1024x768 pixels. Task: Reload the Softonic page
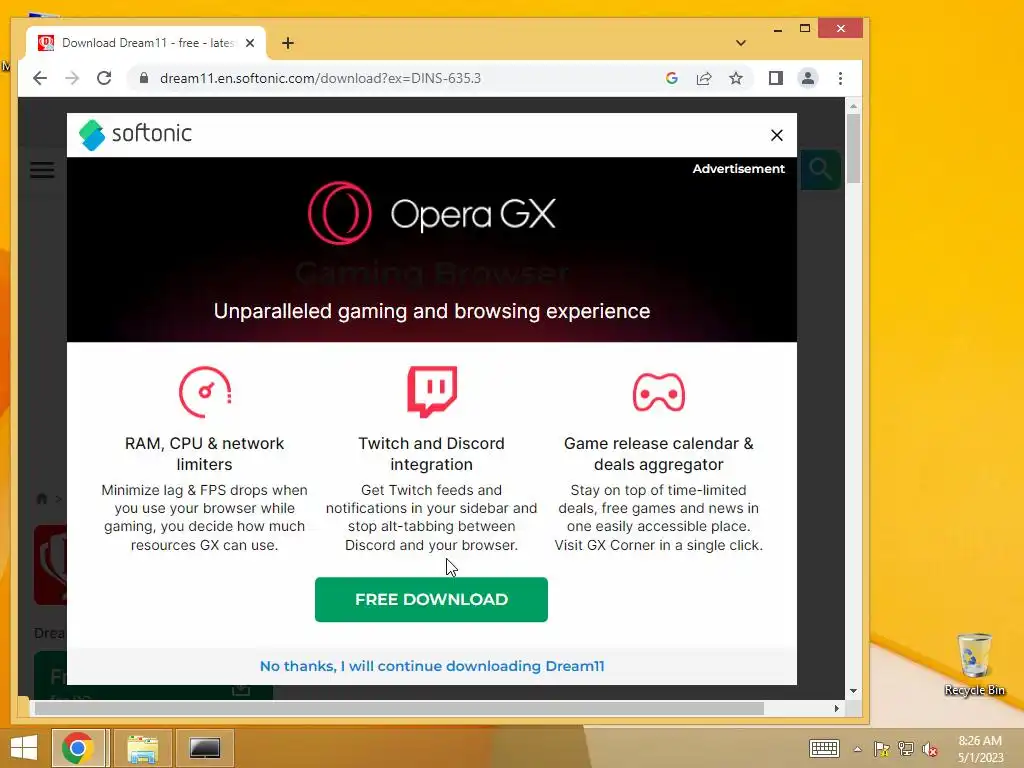[x=104, y=78]
